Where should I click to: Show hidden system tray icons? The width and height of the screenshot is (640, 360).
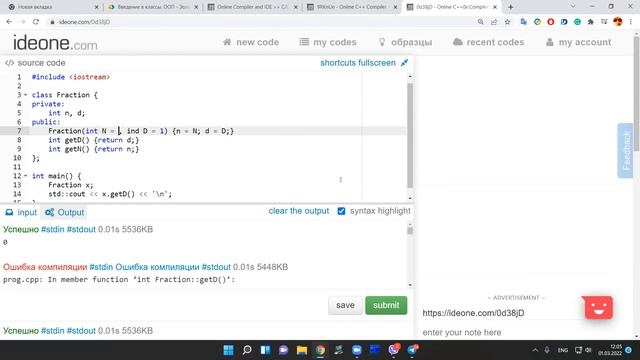tap(535, 350)
